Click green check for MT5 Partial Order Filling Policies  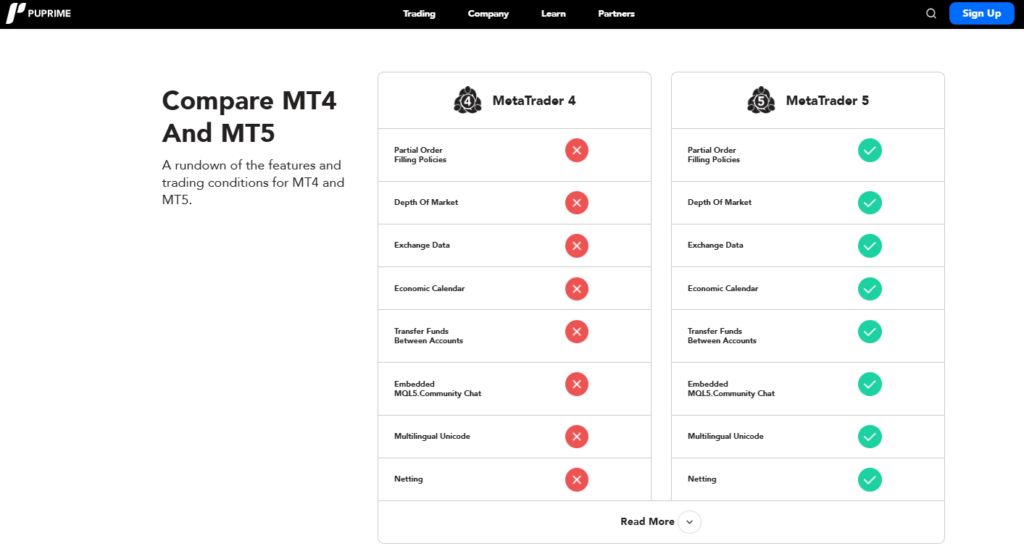click(x=870, y=151)
